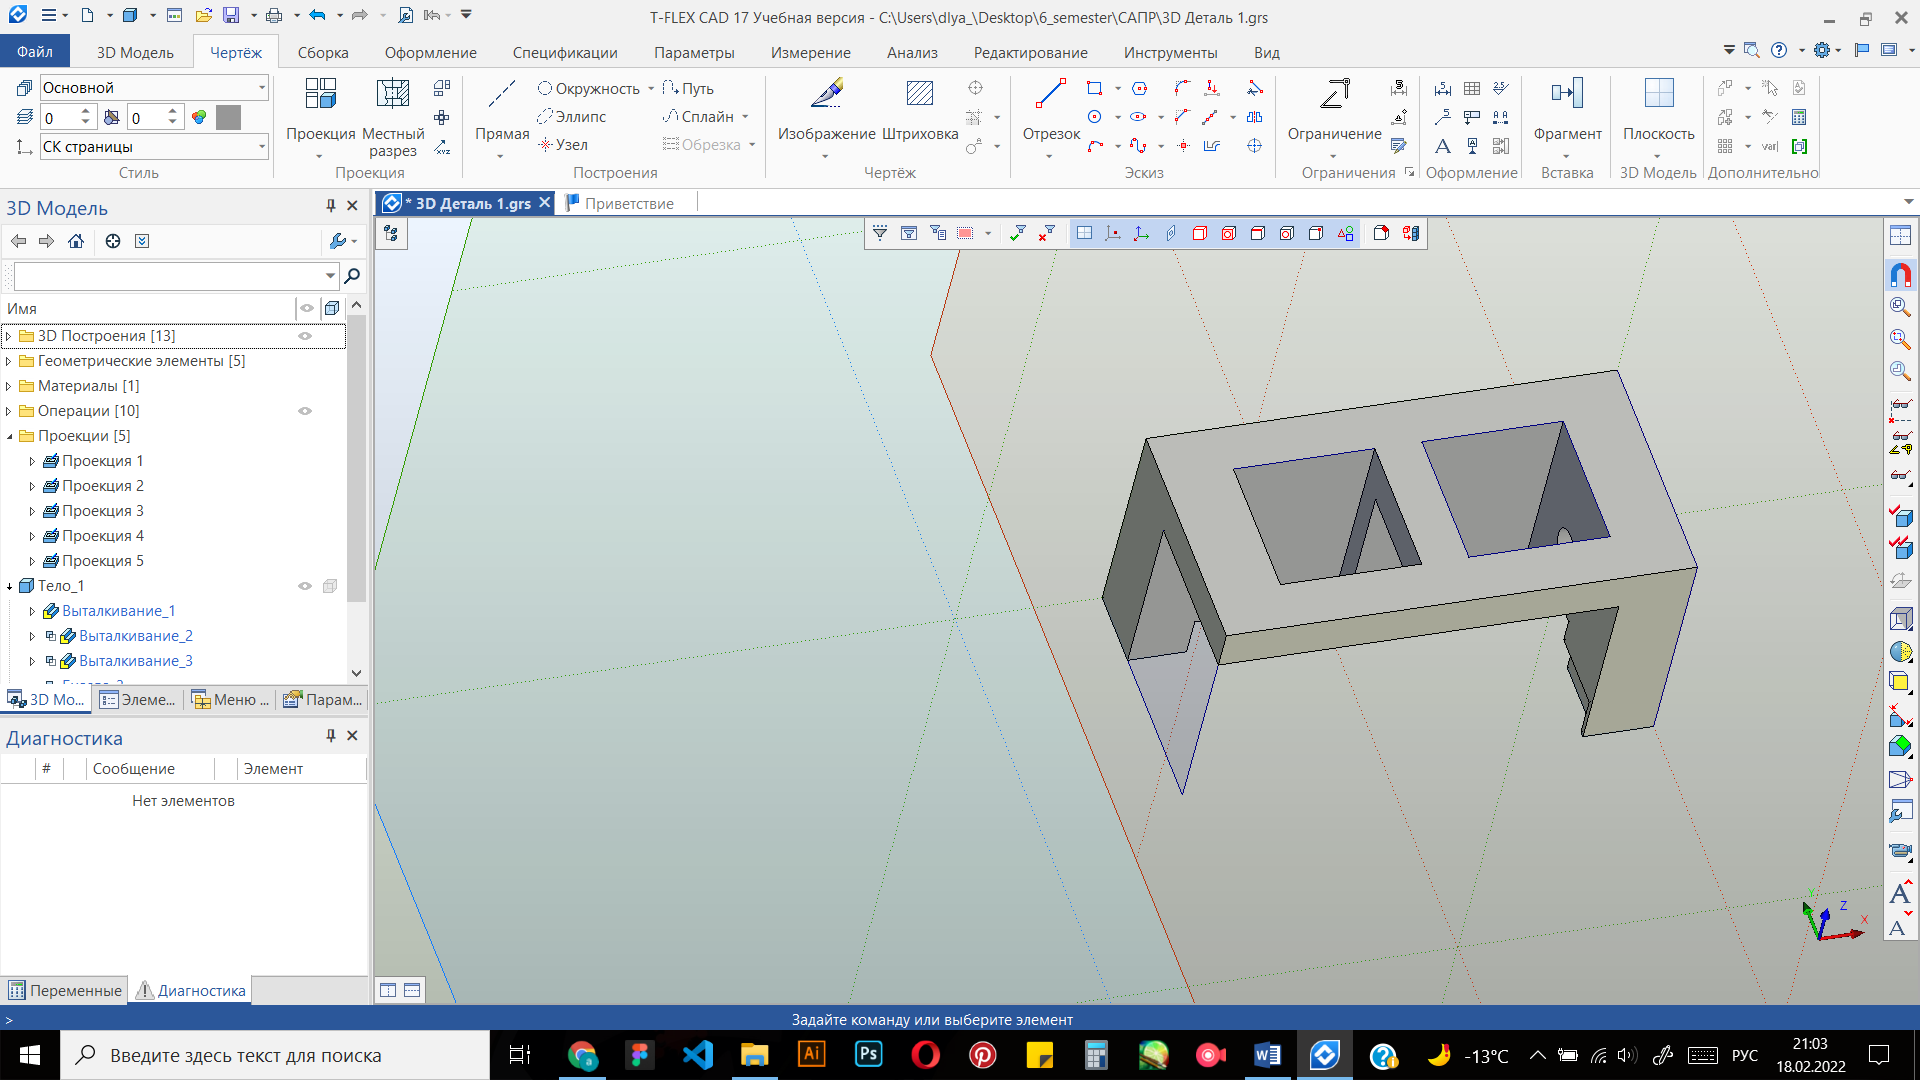This screenshot has width=1920, height=1080.
Task: Click the model tree search input field
Action: pyautogui.click(x=168, y=275)
